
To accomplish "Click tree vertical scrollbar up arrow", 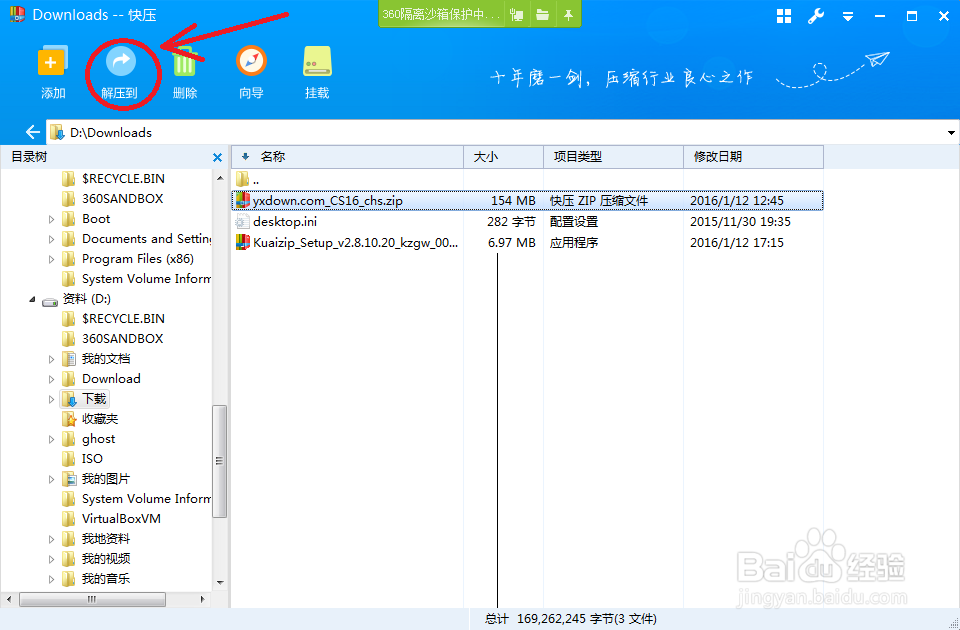I will pyautogui.click(x=220, y=178).
